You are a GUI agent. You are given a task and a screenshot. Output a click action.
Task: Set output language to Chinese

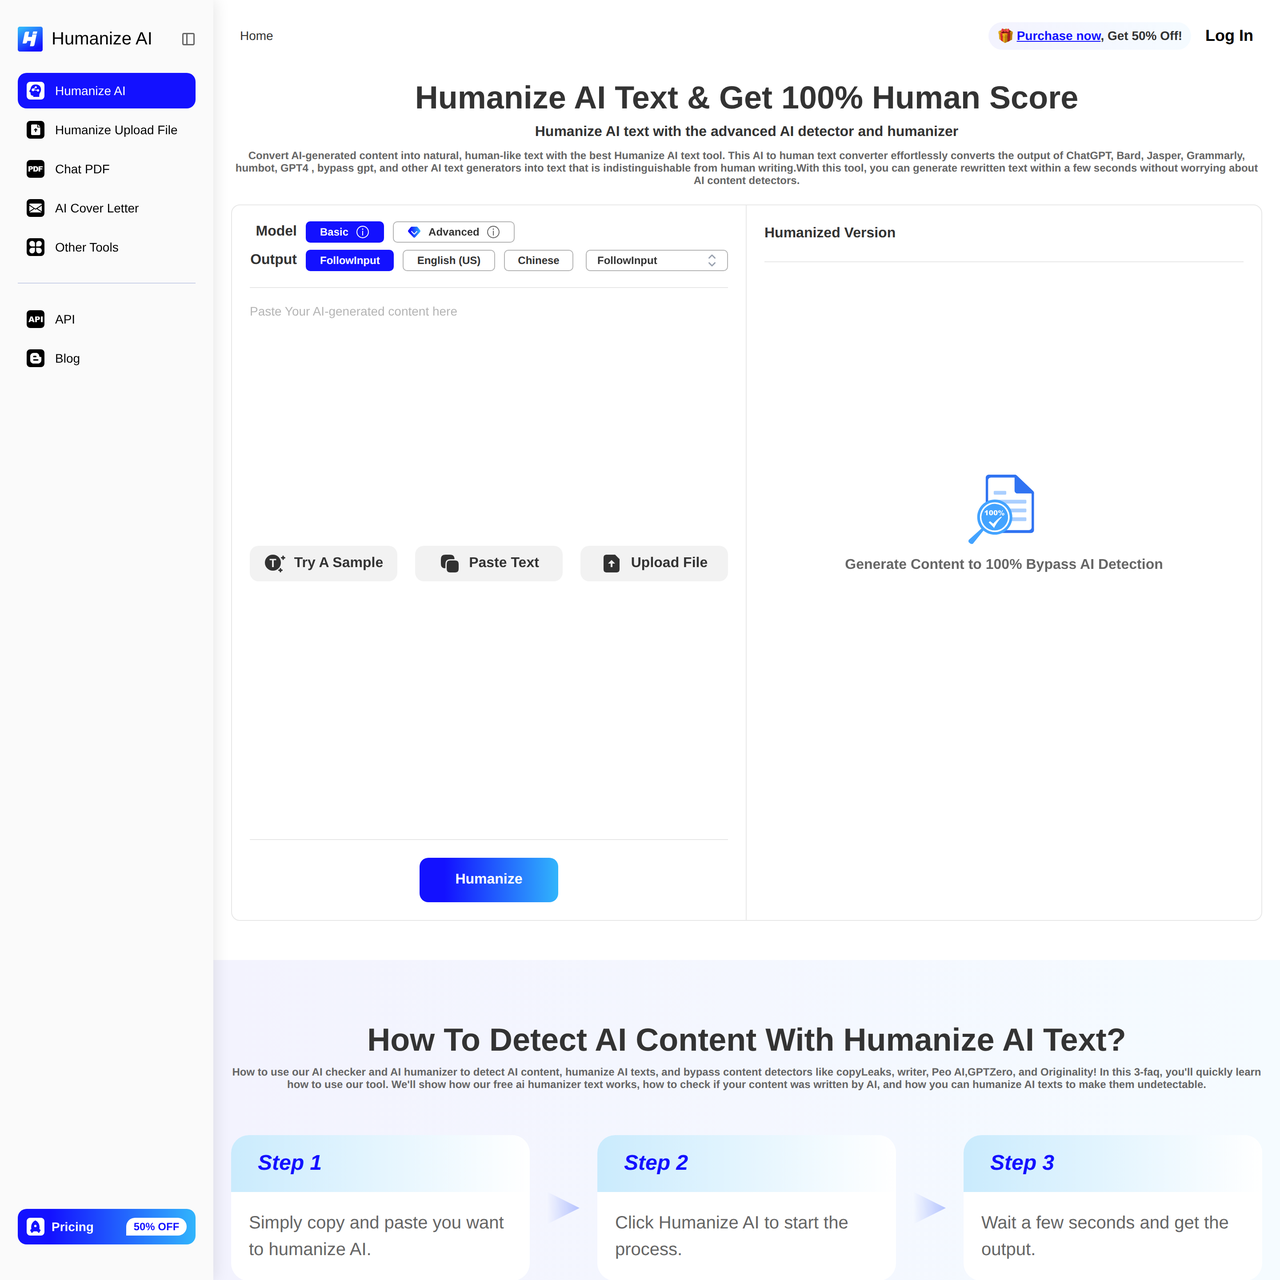tap(539, 260)
